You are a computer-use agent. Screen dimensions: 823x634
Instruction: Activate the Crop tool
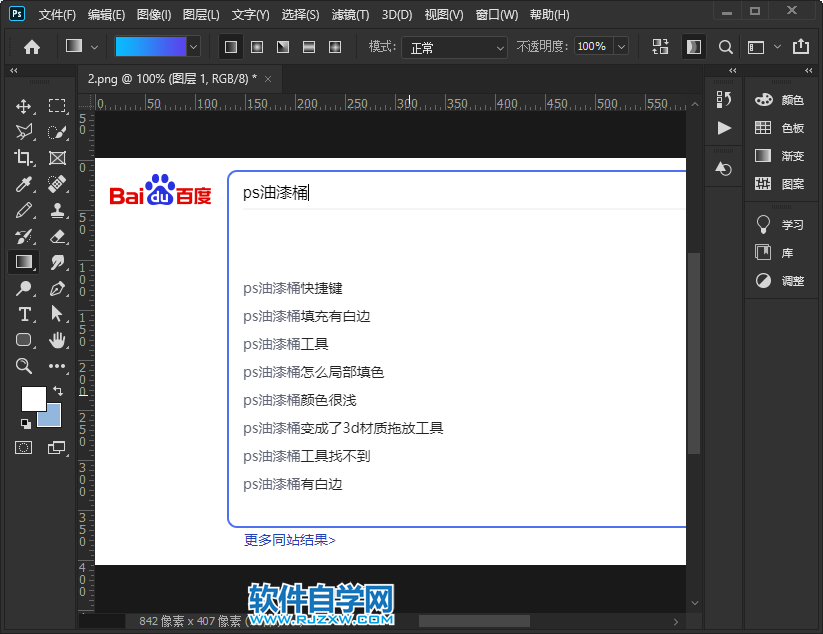(x=24, y=158)
